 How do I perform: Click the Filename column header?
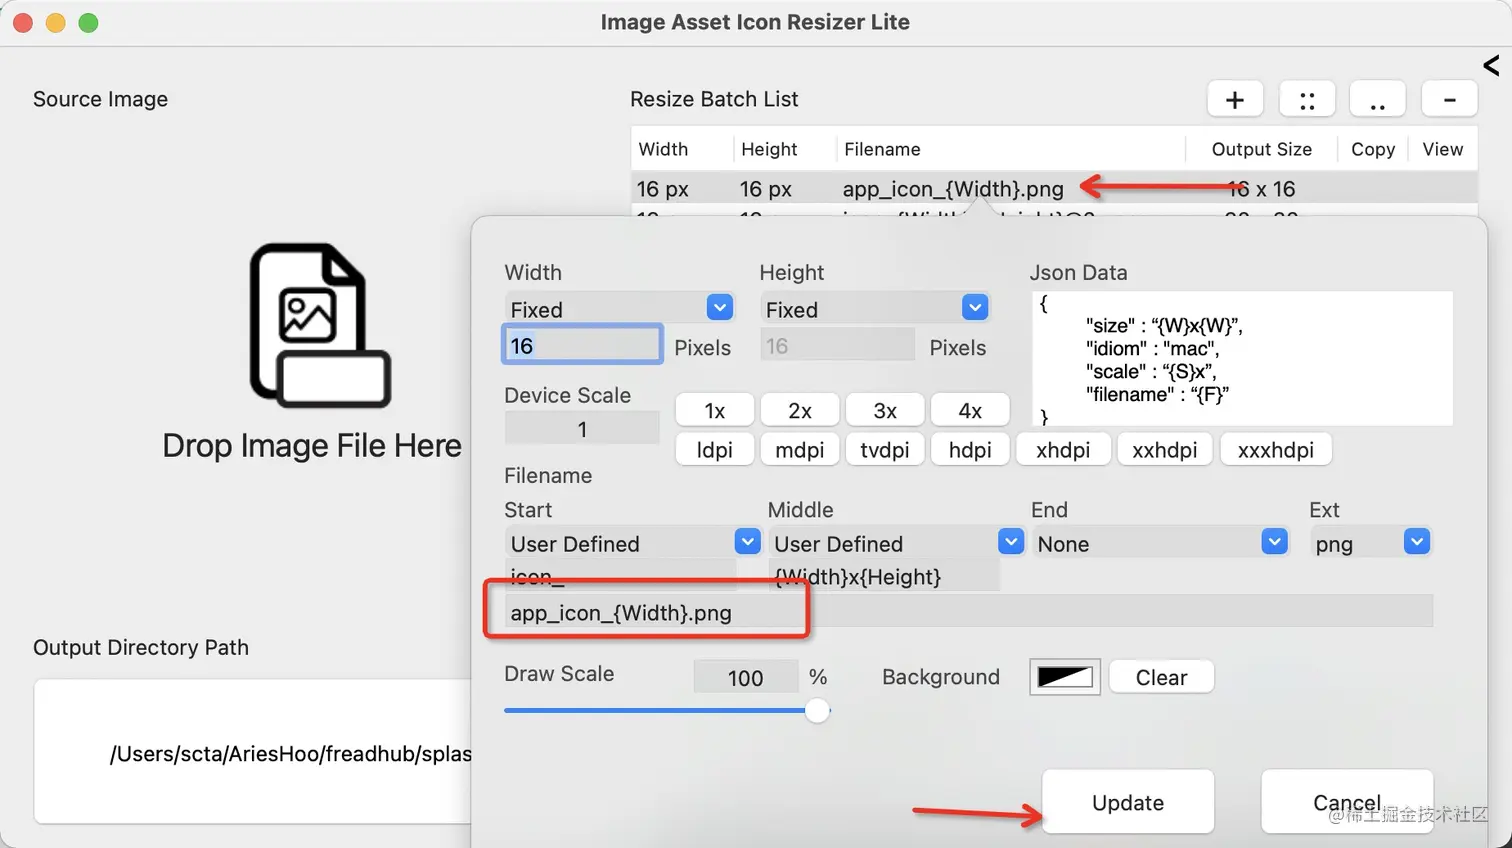882,149
